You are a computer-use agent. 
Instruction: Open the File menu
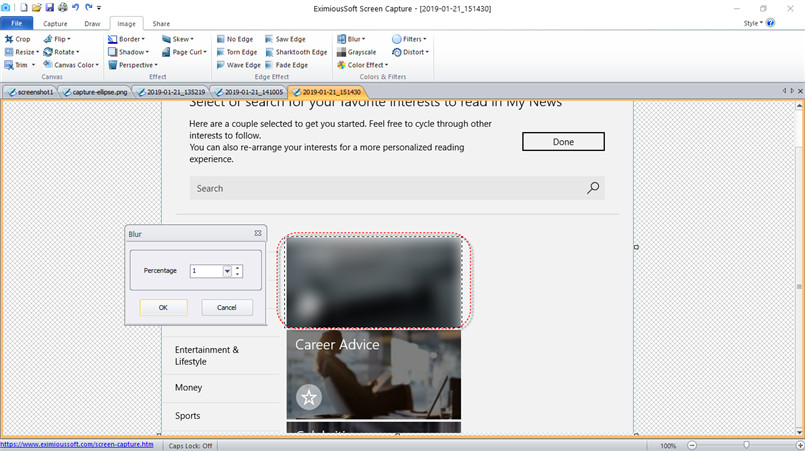[16, 24]
